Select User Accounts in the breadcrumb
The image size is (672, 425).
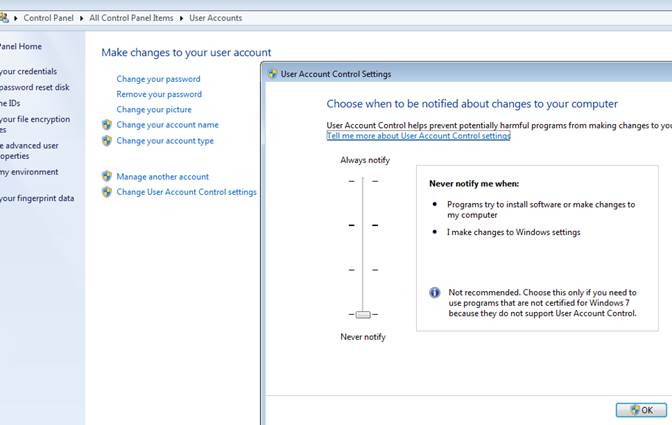click(216, 18)
